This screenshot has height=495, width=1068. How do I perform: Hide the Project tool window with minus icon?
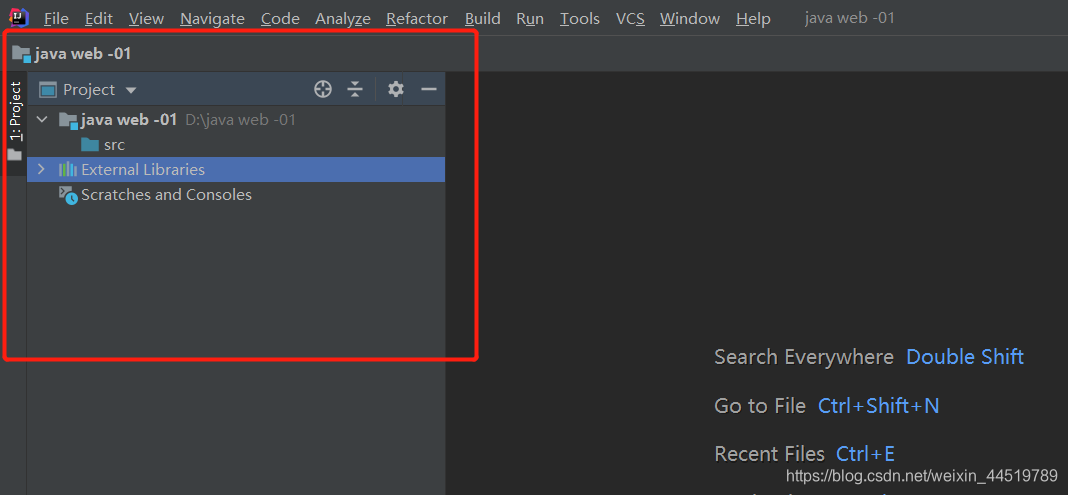click(x=428, y=89)
